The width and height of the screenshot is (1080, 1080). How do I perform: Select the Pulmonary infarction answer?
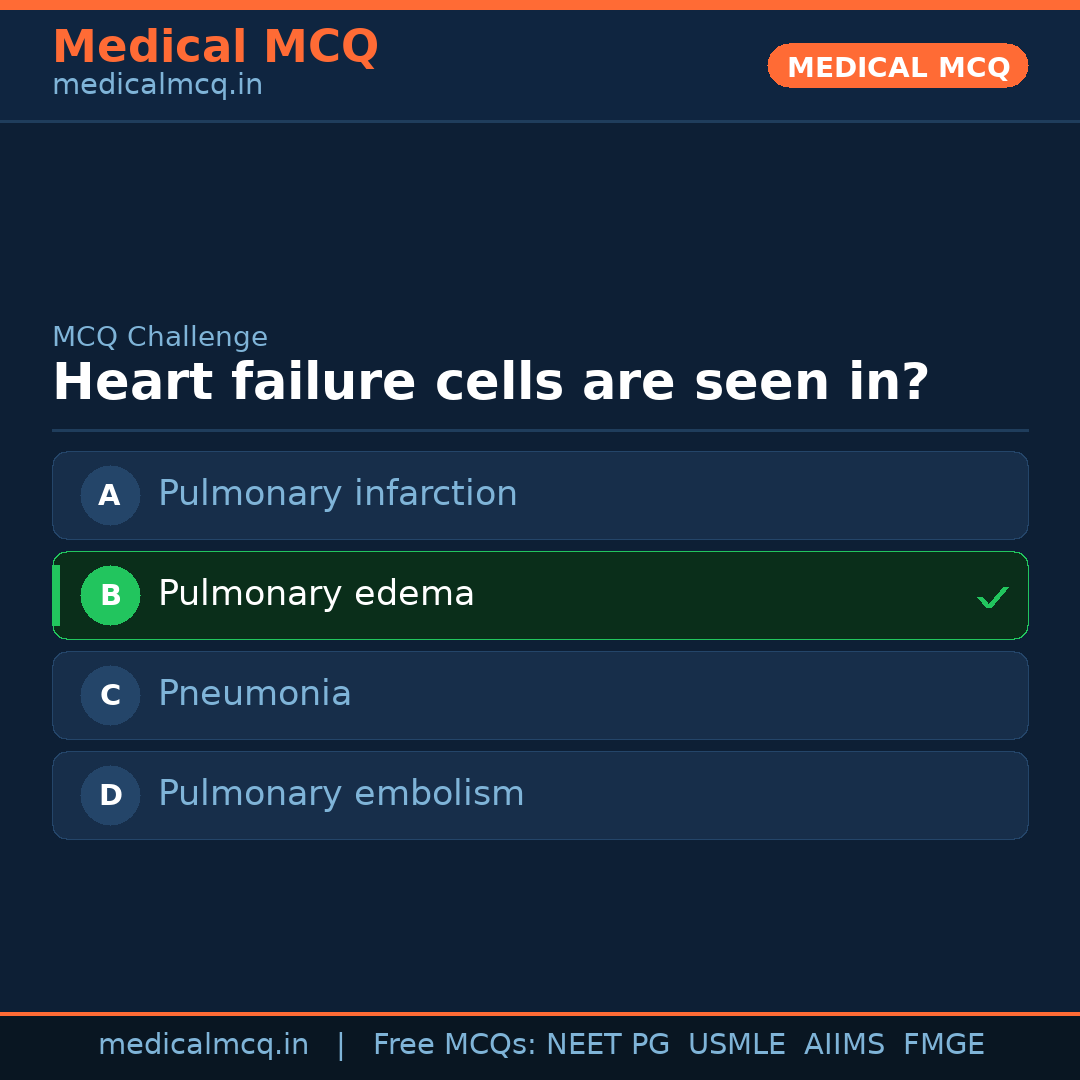[x=338, y=494]
